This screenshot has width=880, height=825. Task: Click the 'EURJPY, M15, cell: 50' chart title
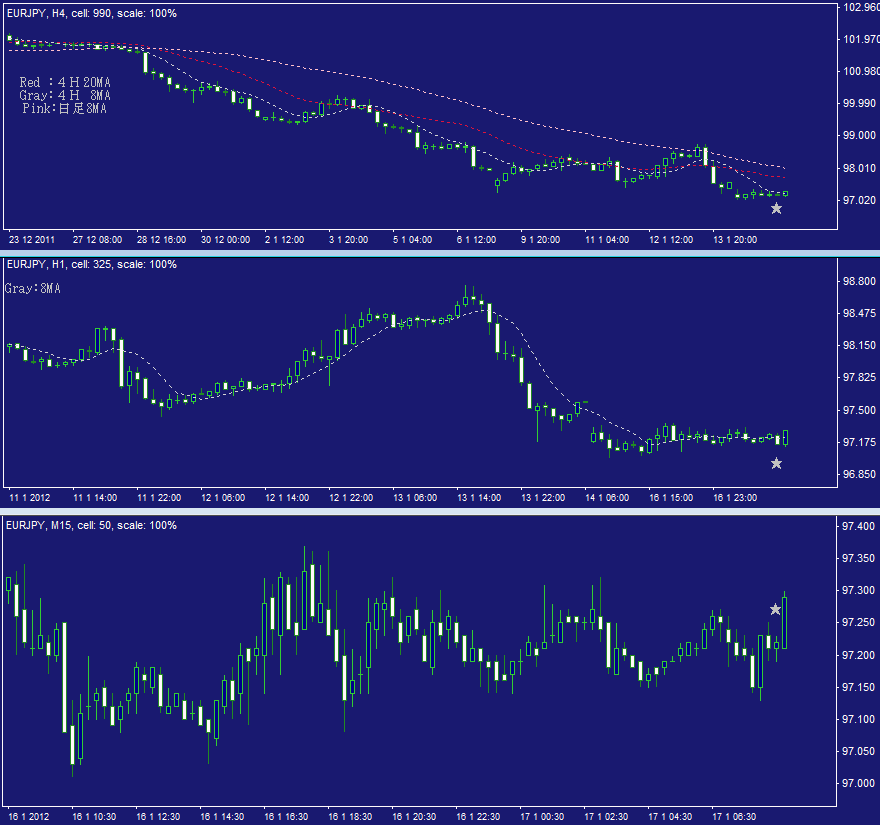point(91,525)
